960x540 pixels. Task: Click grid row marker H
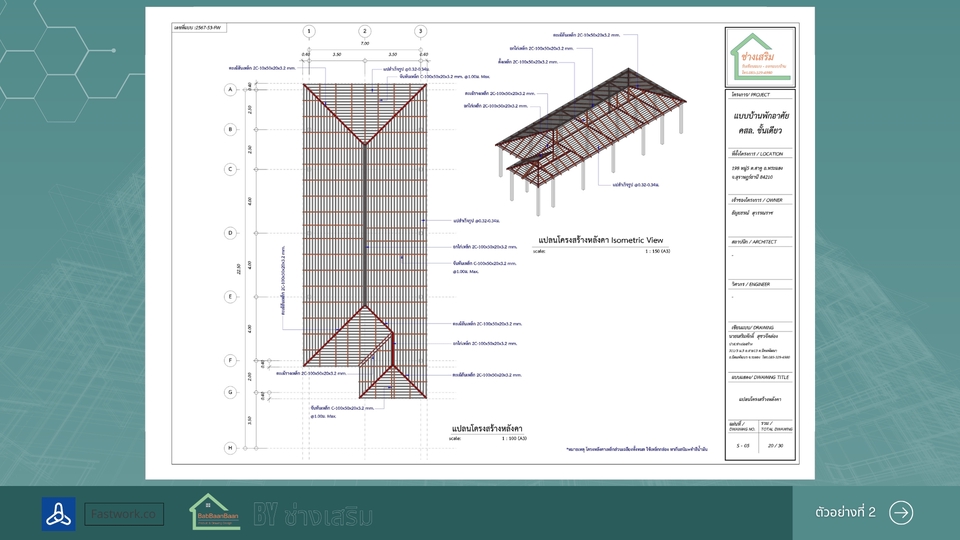coord(230,448)
